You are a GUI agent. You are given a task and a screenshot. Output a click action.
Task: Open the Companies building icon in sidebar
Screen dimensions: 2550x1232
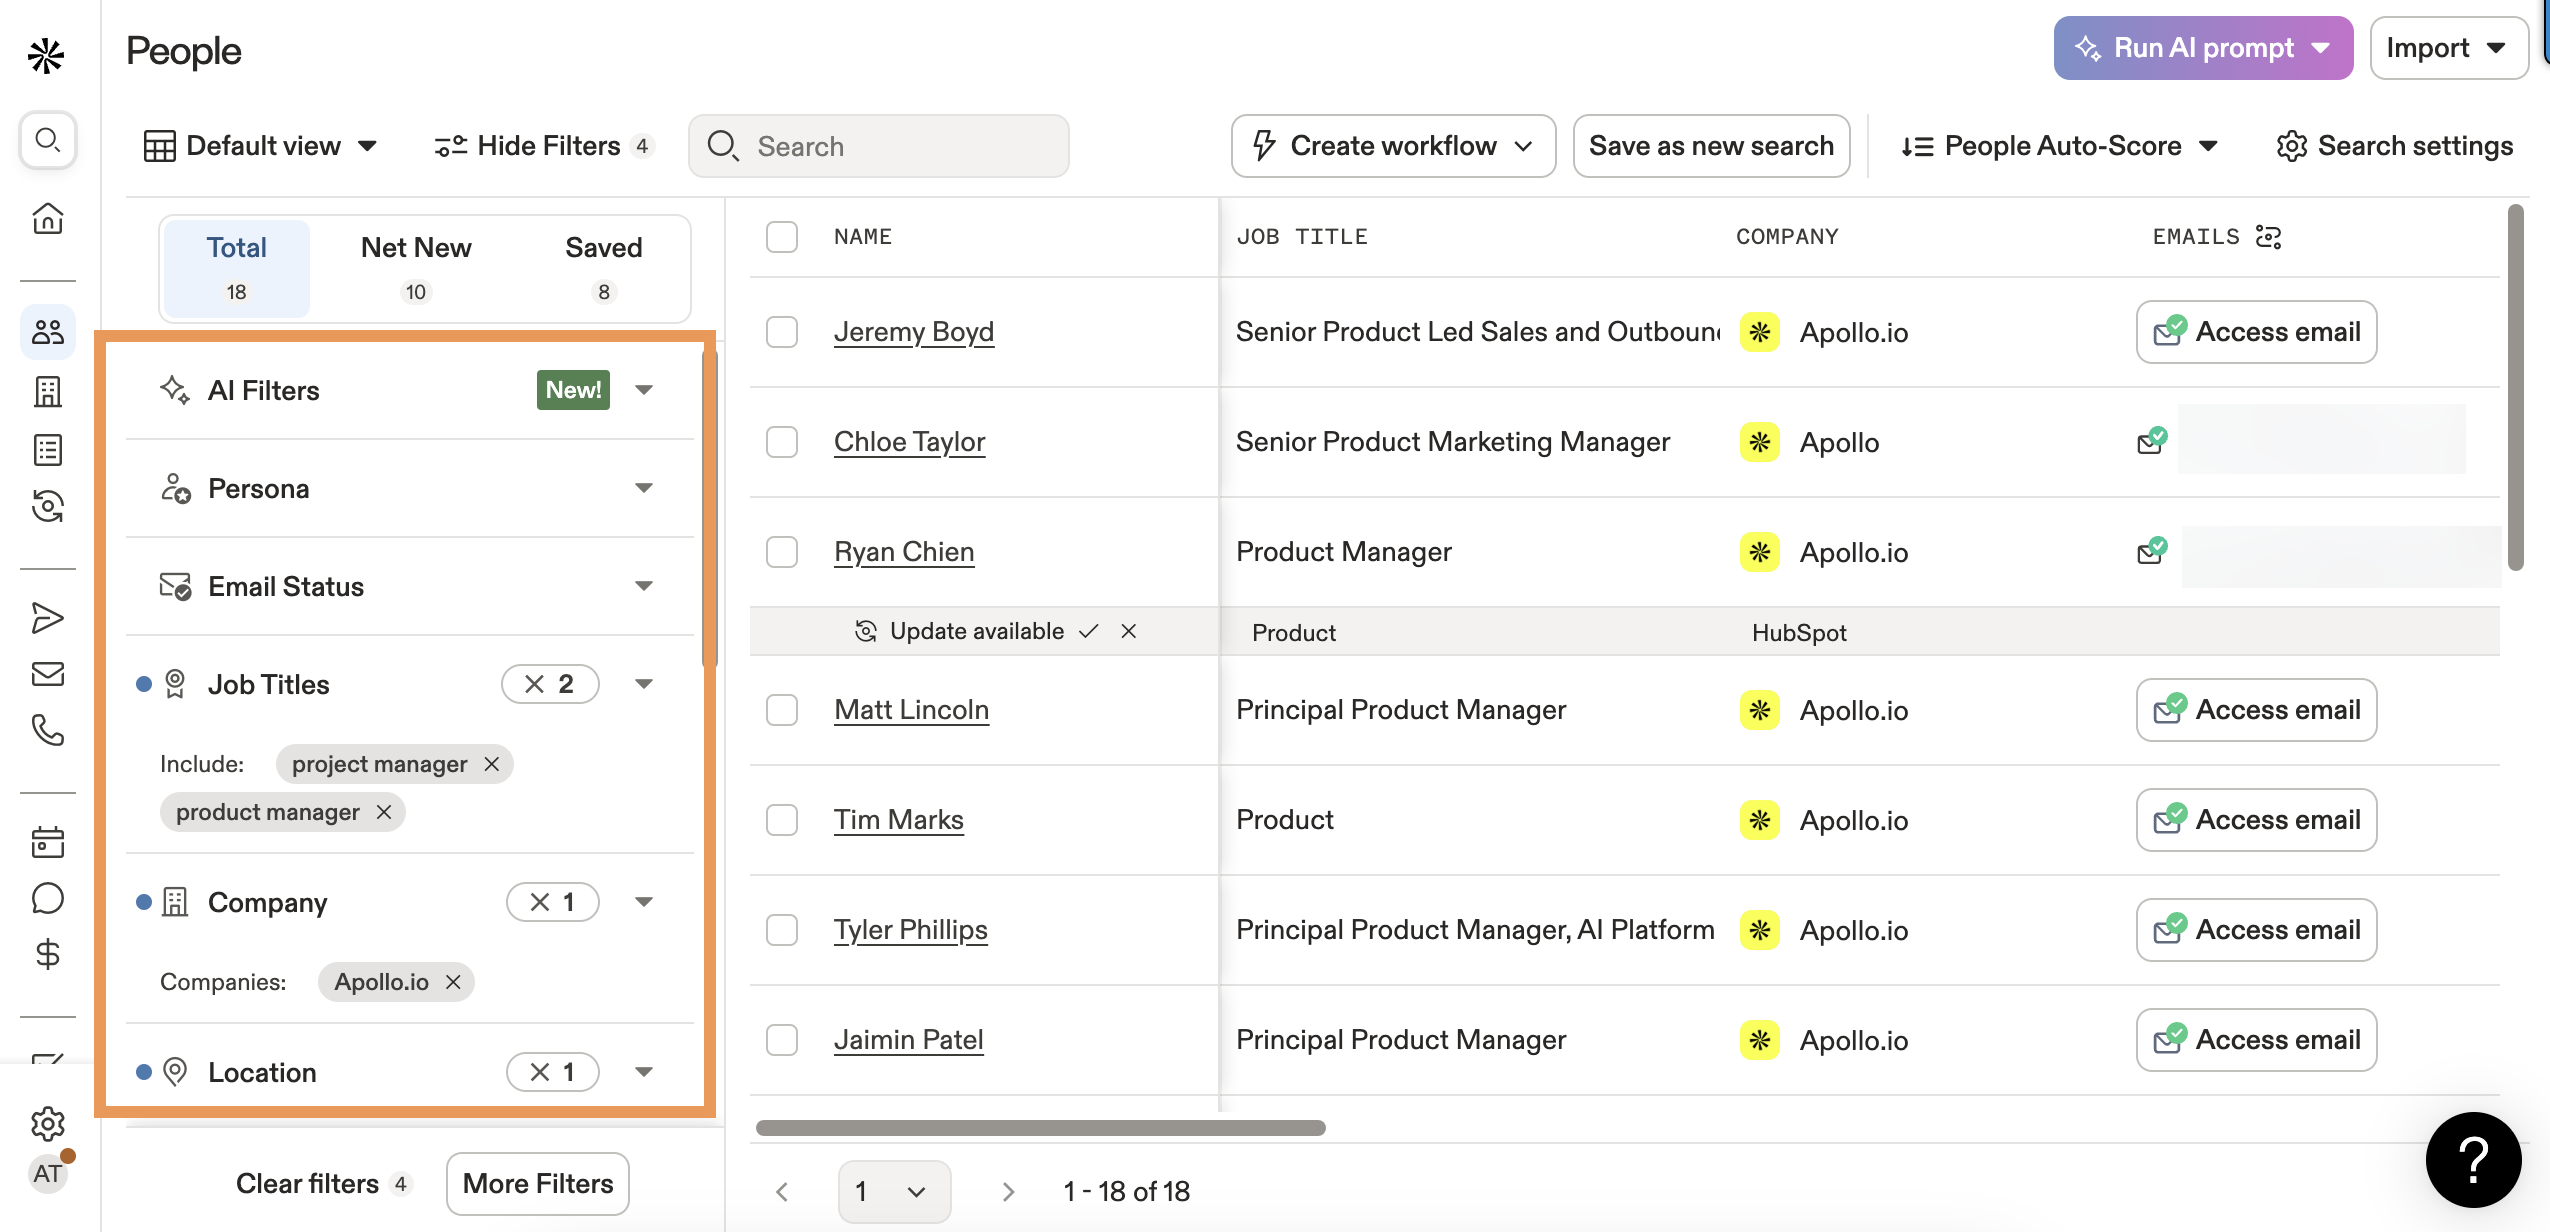pos(47,391)
